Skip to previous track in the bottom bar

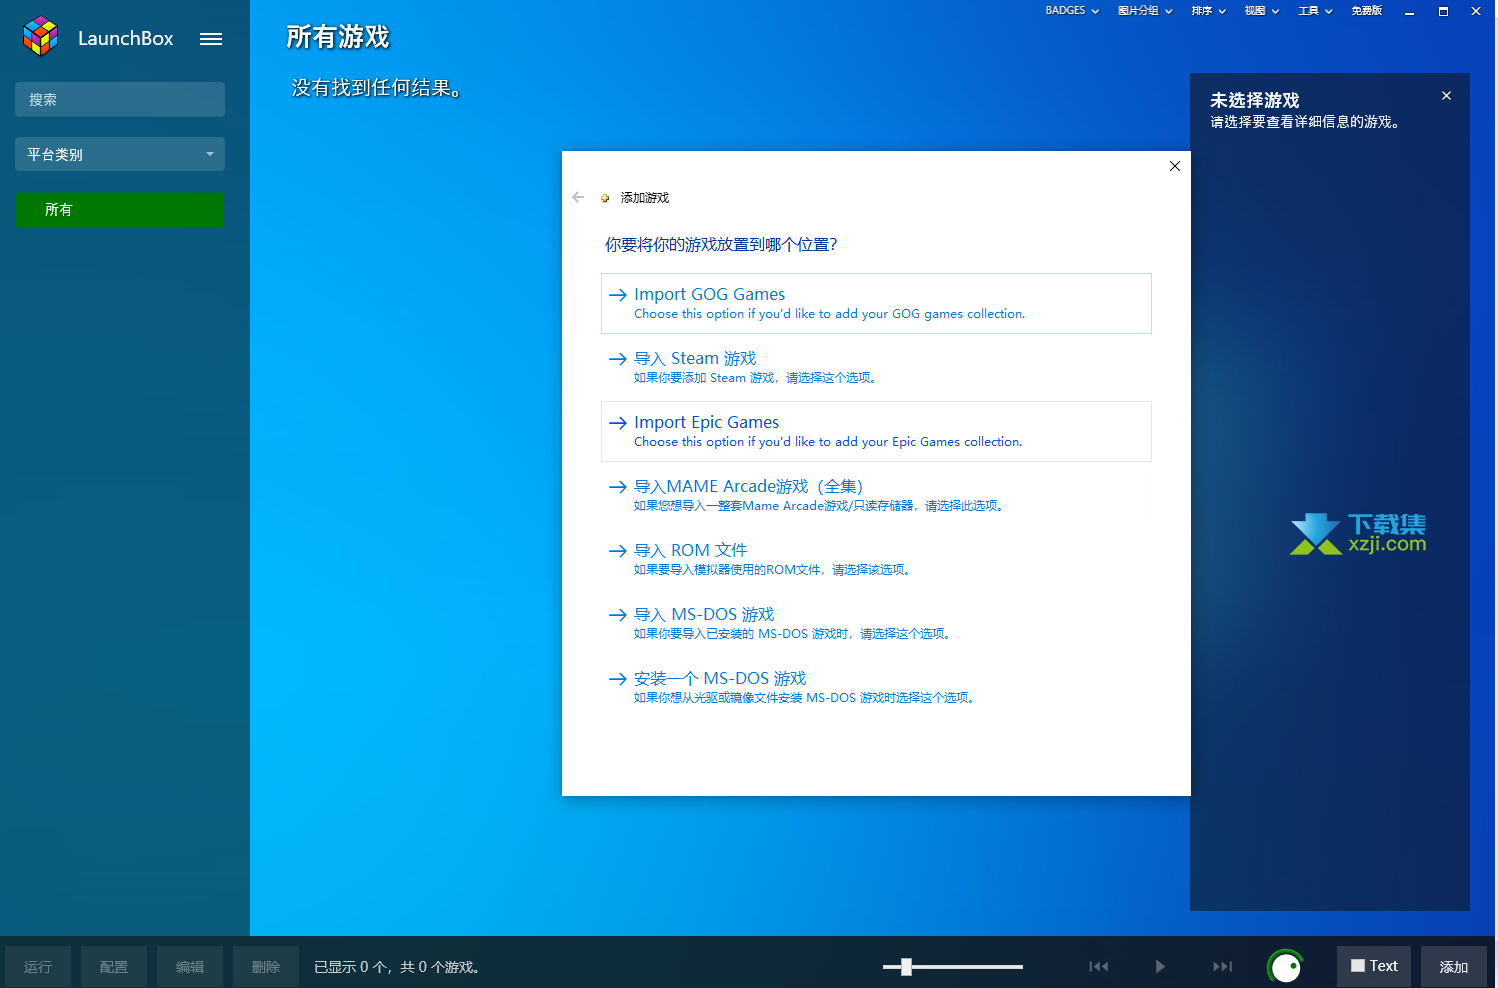click(1099, 966)
